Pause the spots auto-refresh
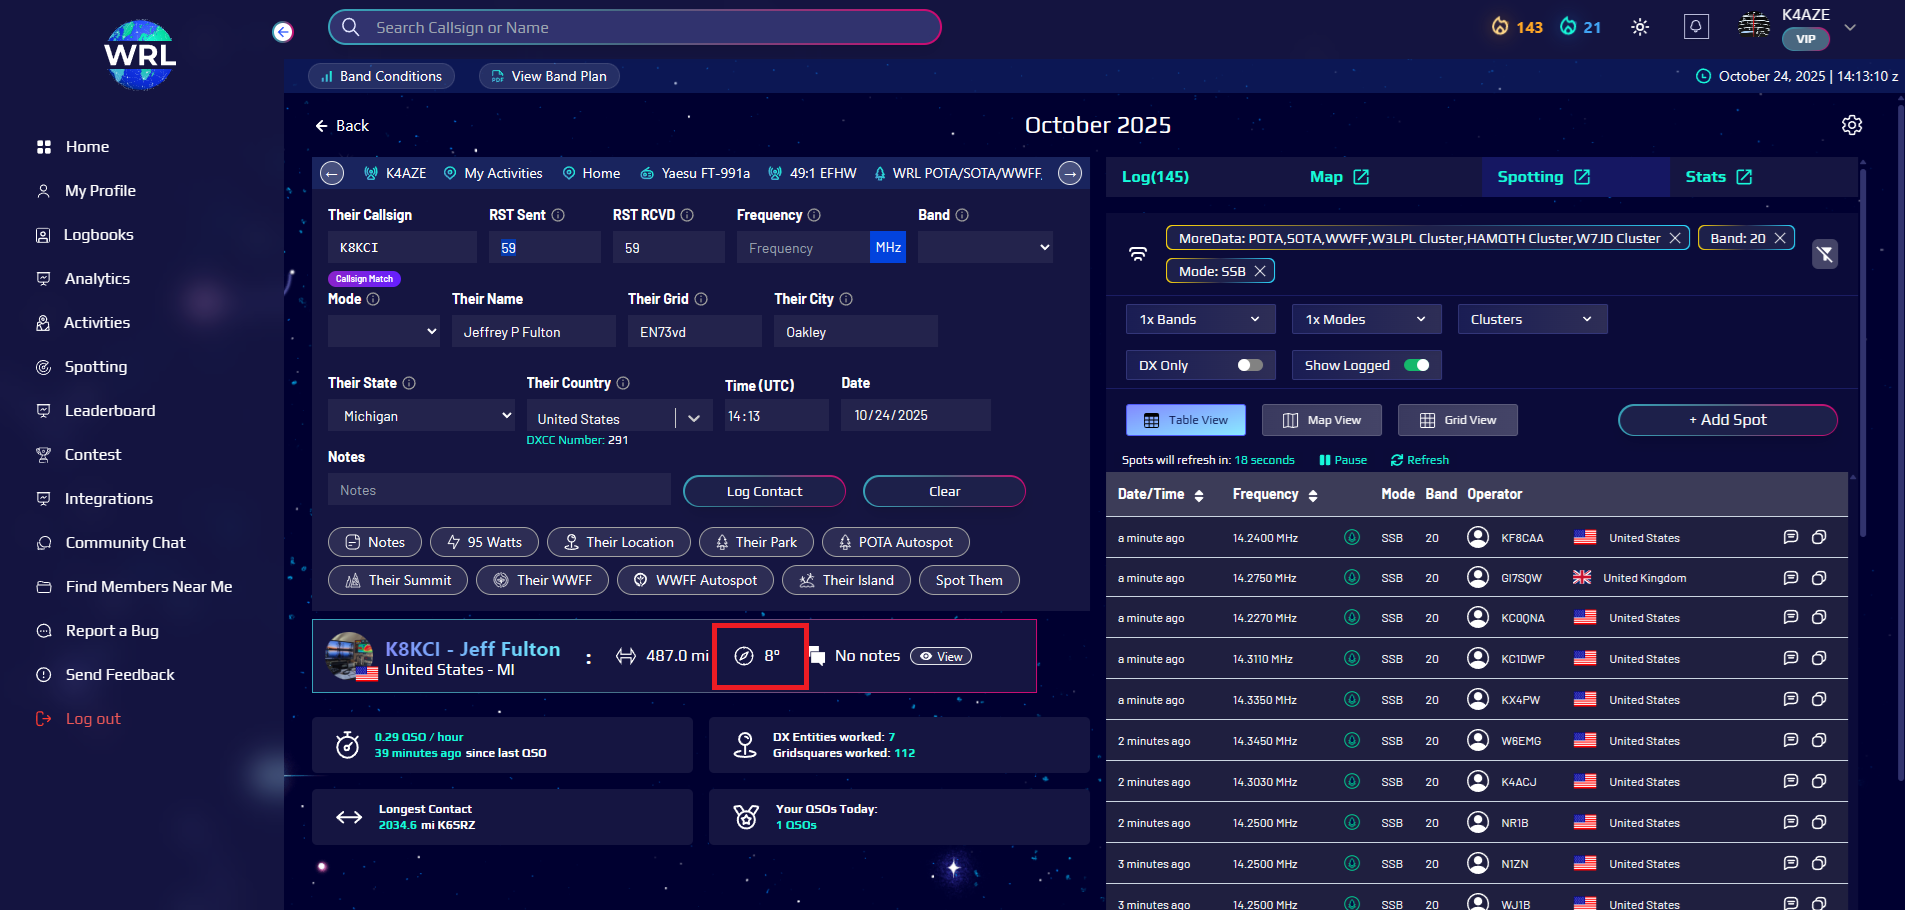This screenshot has height=910, width=1905. (x=1343, y=460)
